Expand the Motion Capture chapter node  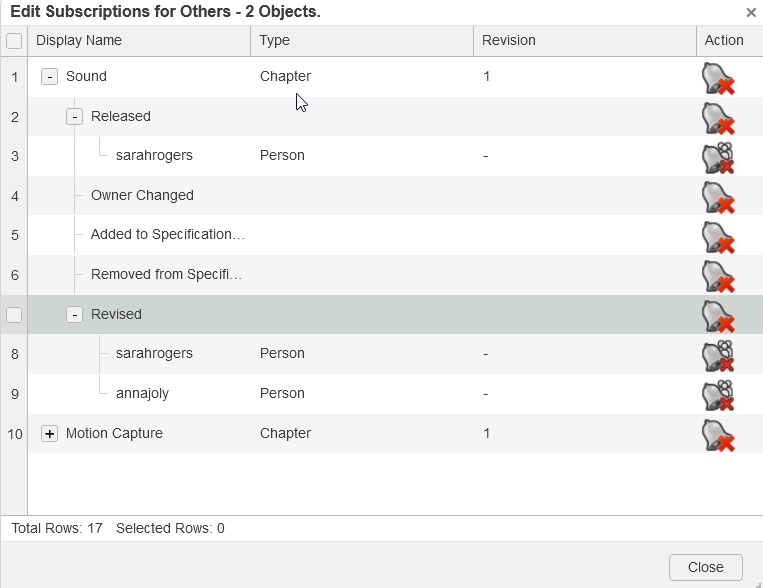(x=49, y=434)
